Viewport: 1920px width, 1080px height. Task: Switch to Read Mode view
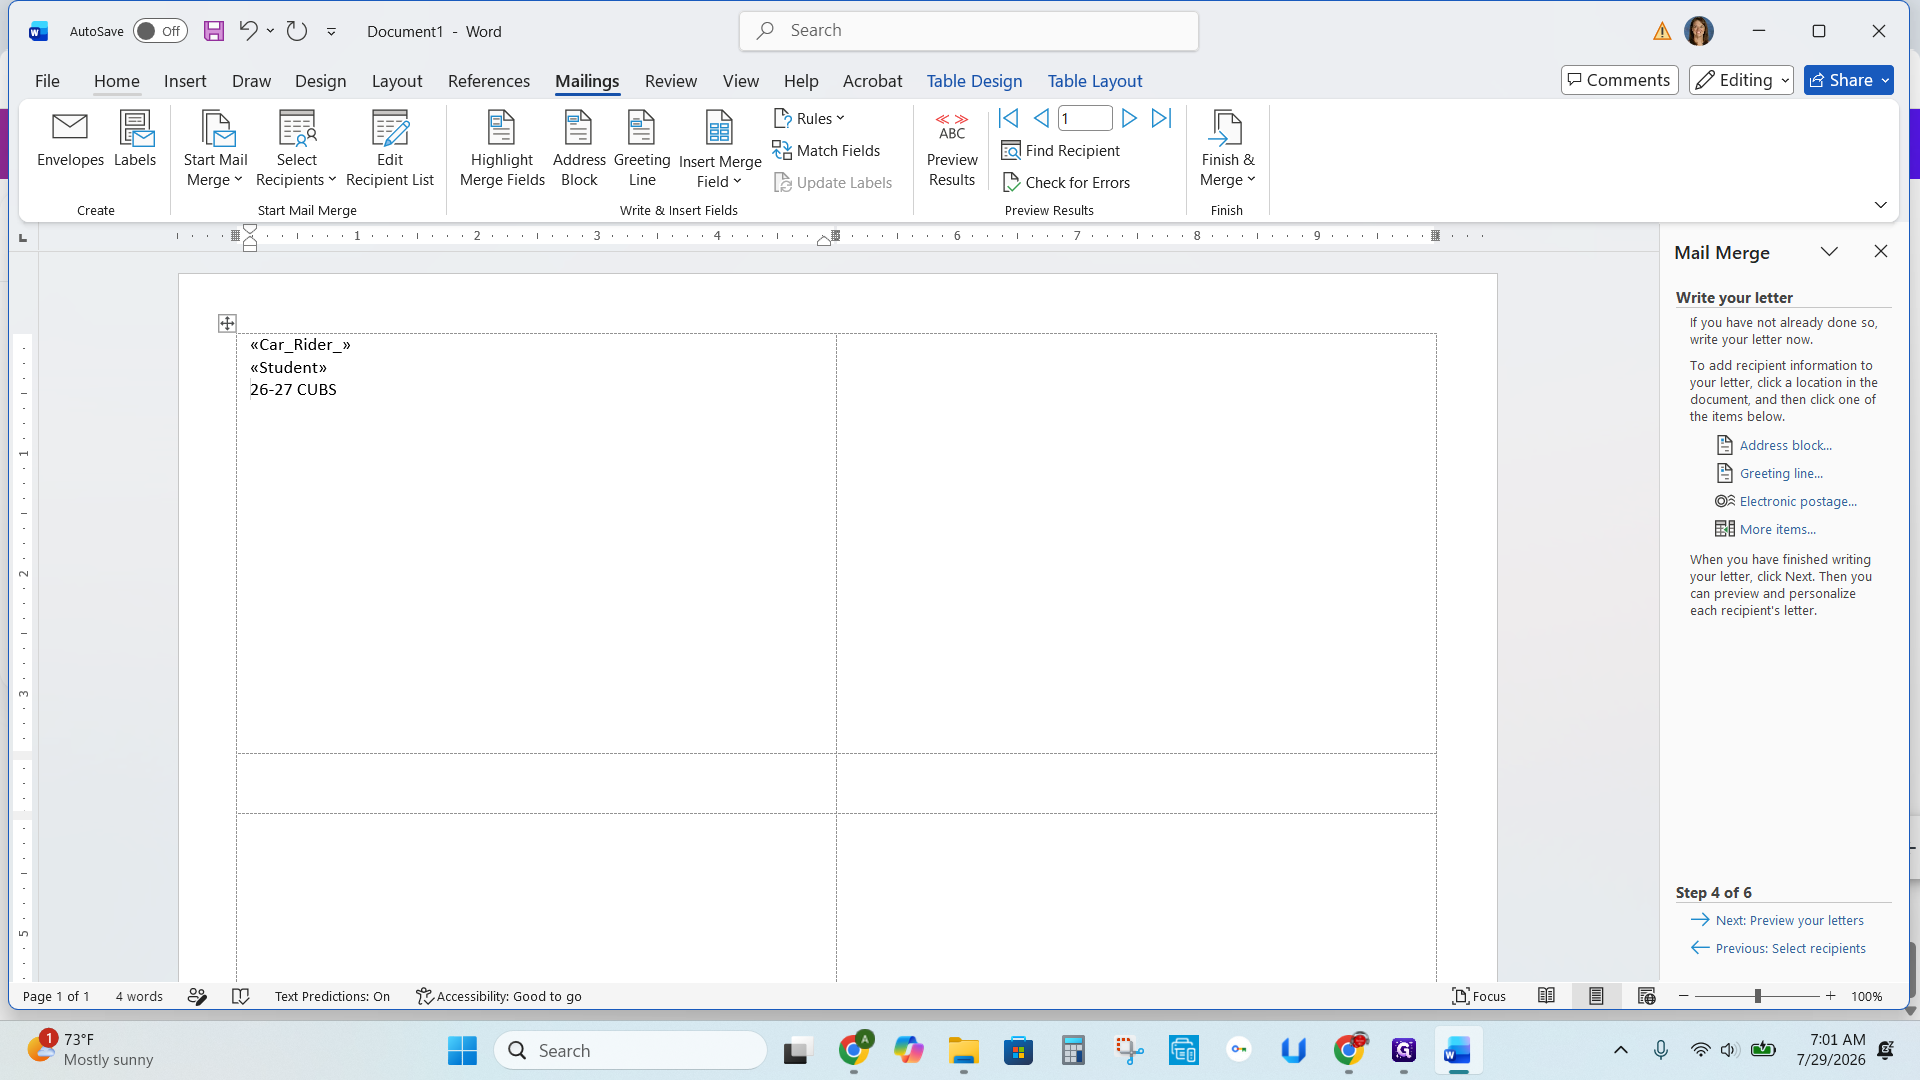1546,996
